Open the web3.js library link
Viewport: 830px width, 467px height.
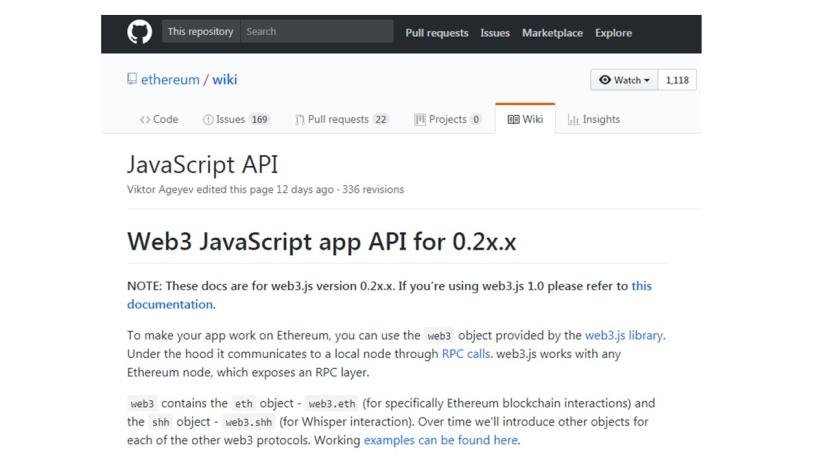[623, 335]
